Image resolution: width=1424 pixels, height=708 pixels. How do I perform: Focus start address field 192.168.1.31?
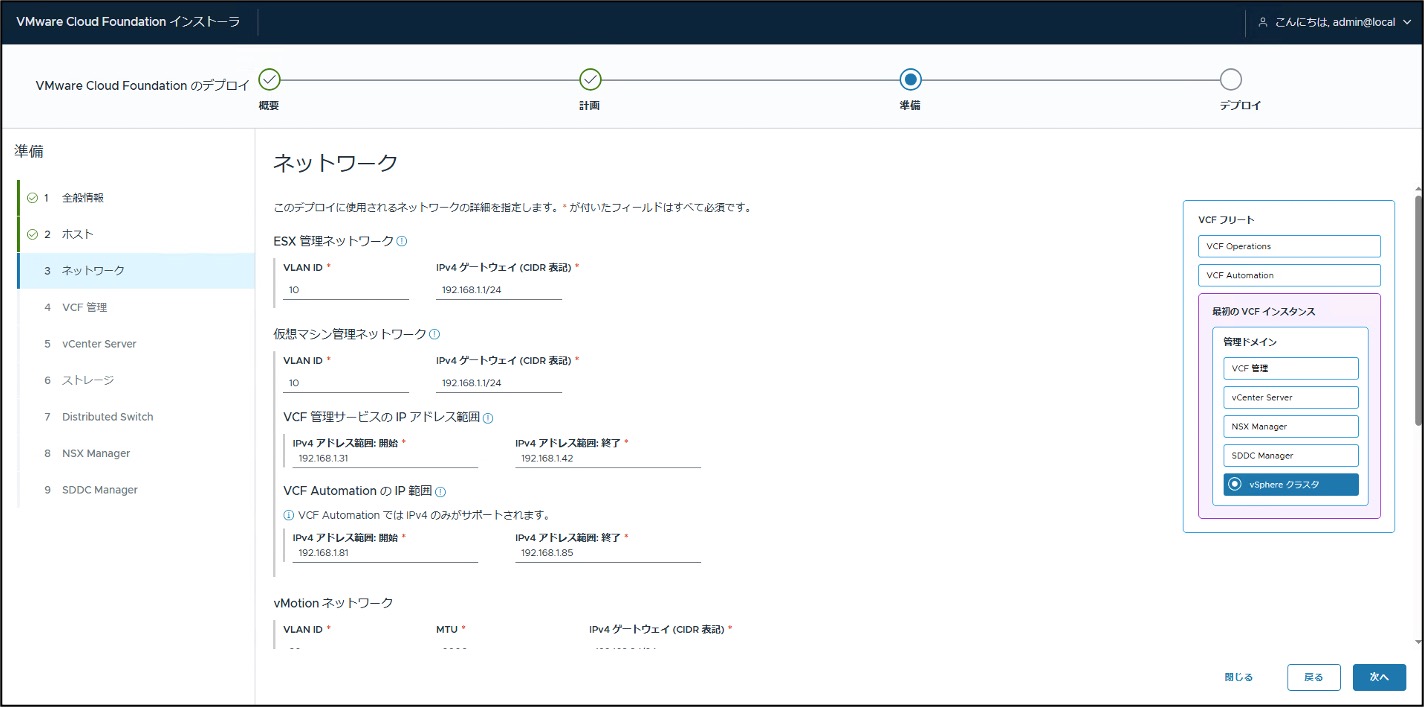pos(385,458)
